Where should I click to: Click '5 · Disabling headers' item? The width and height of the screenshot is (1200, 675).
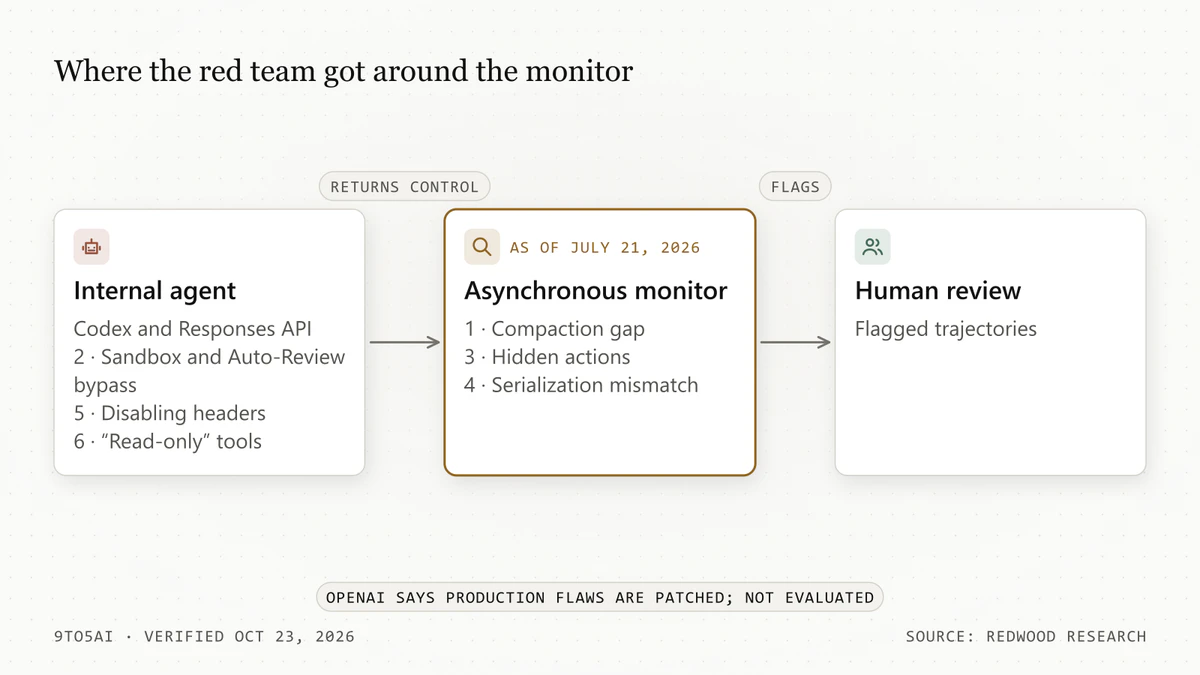coord(170,413)
